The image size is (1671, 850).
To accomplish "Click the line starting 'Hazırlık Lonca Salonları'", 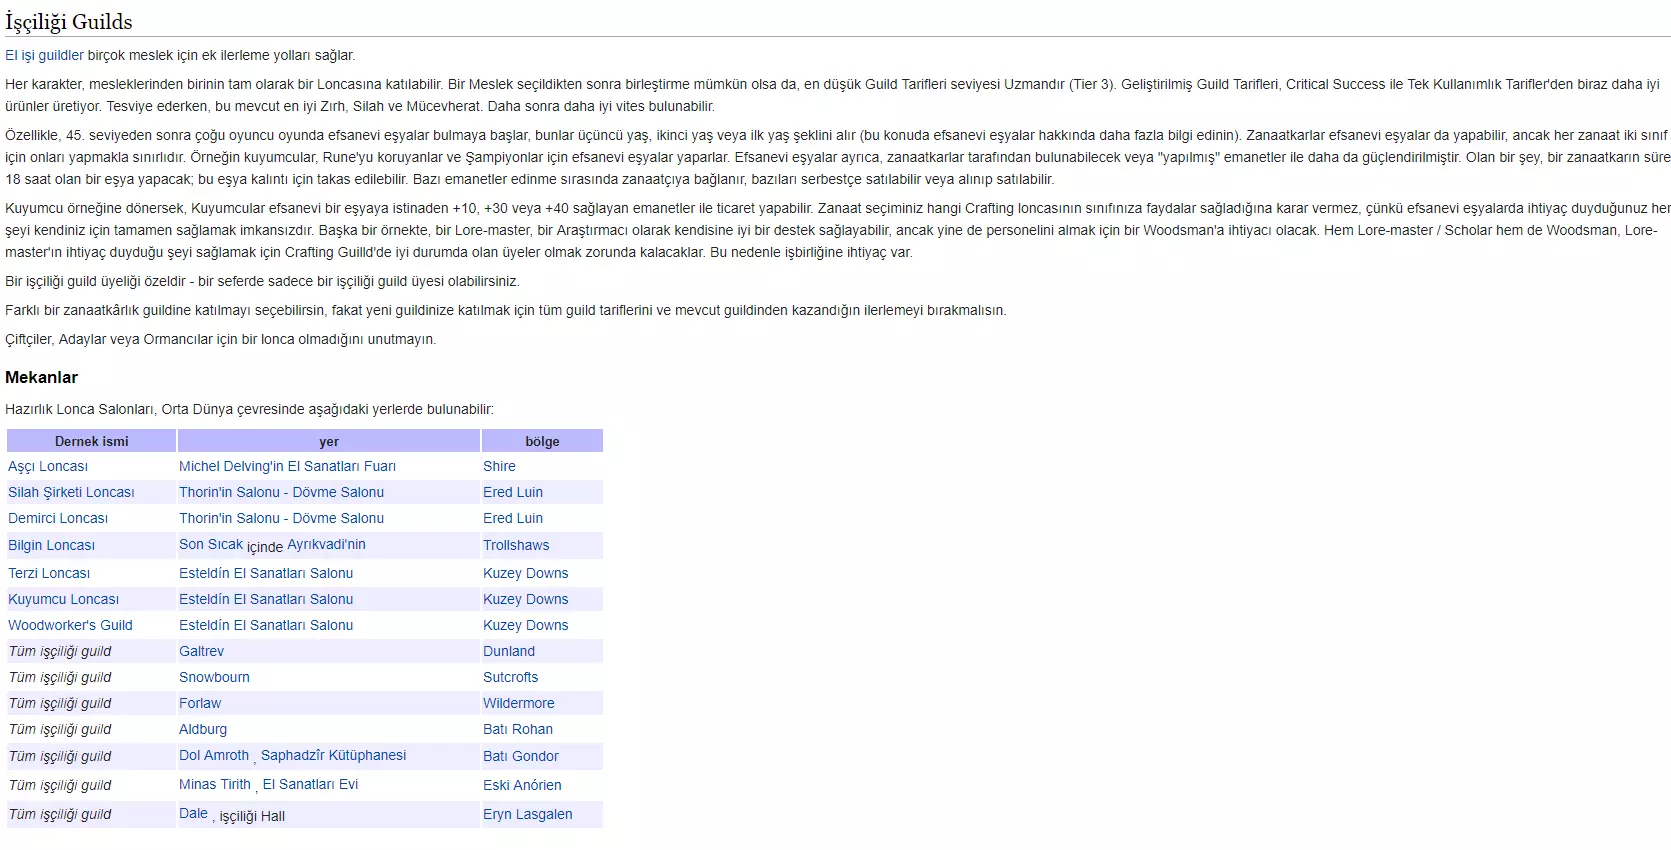I will [x=249, y=409].
